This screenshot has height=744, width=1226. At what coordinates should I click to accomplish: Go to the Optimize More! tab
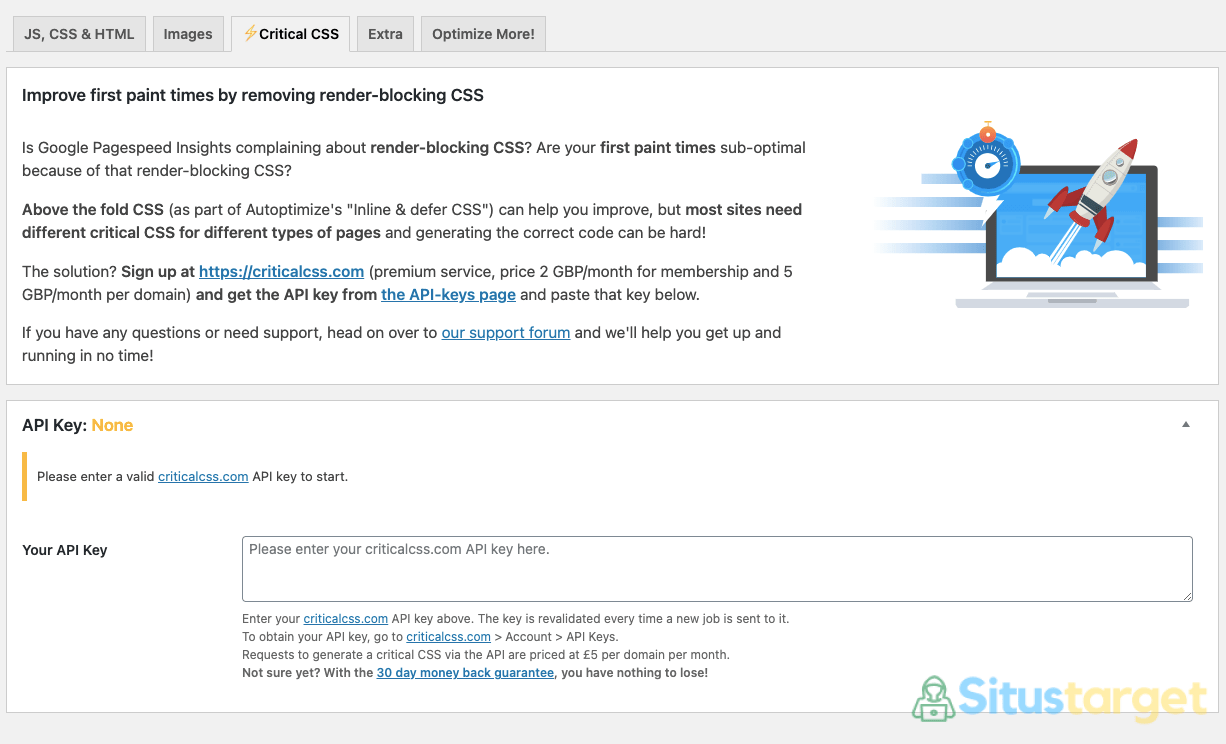pyautogui.click(x=483, y=34)
